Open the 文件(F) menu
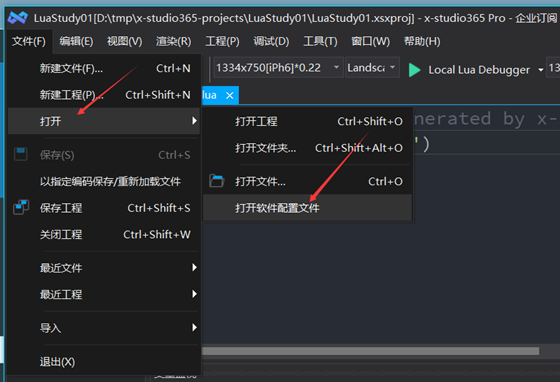Image resolution: width=560 pixels, height=382 pixels. (29, 41)
